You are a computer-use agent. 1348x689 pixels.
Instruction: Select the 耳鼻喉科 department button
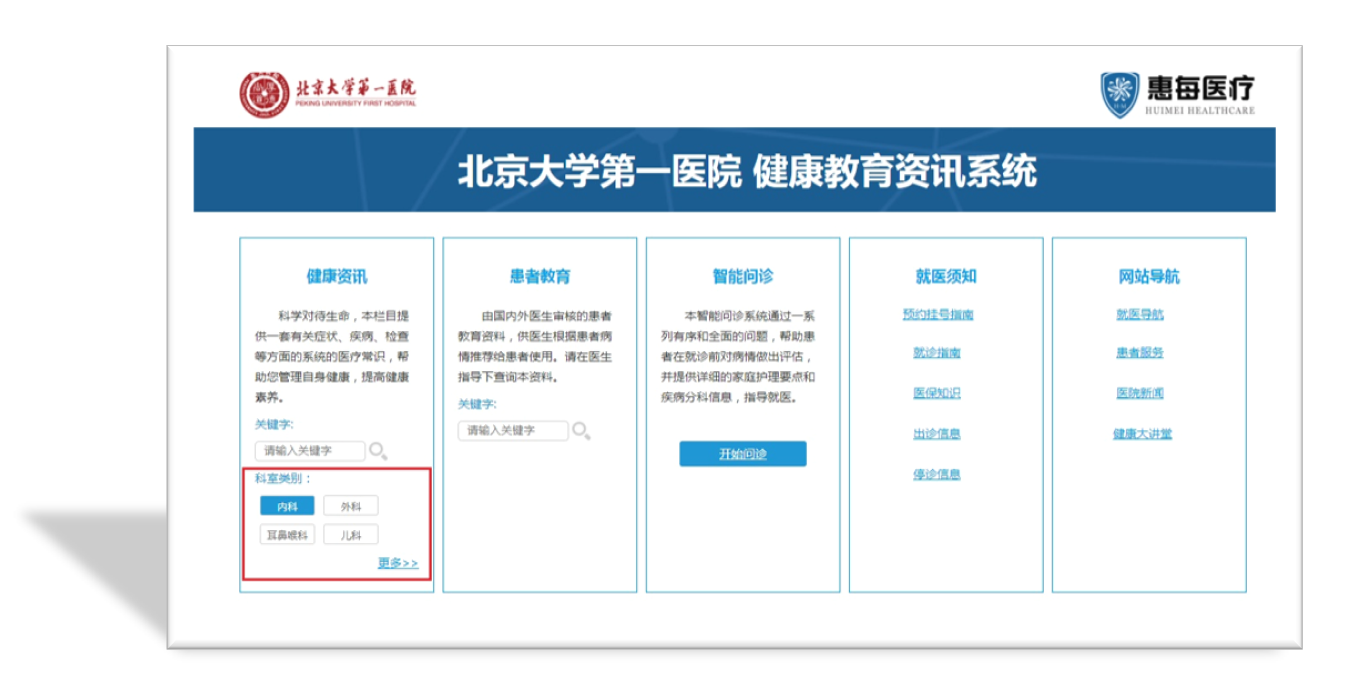tap(287, 535)
